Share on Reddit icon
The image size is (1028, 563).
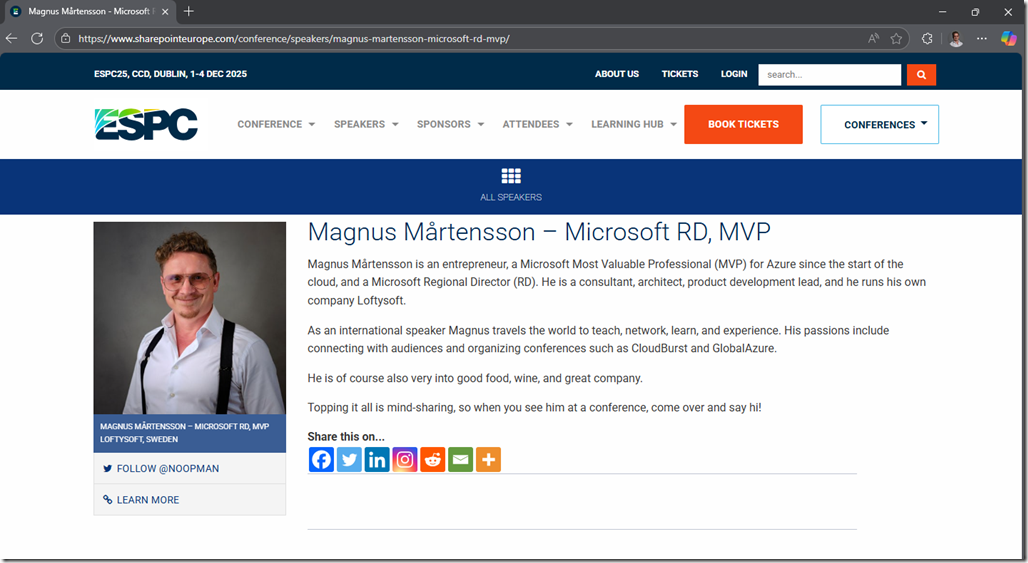coord(433,459)
